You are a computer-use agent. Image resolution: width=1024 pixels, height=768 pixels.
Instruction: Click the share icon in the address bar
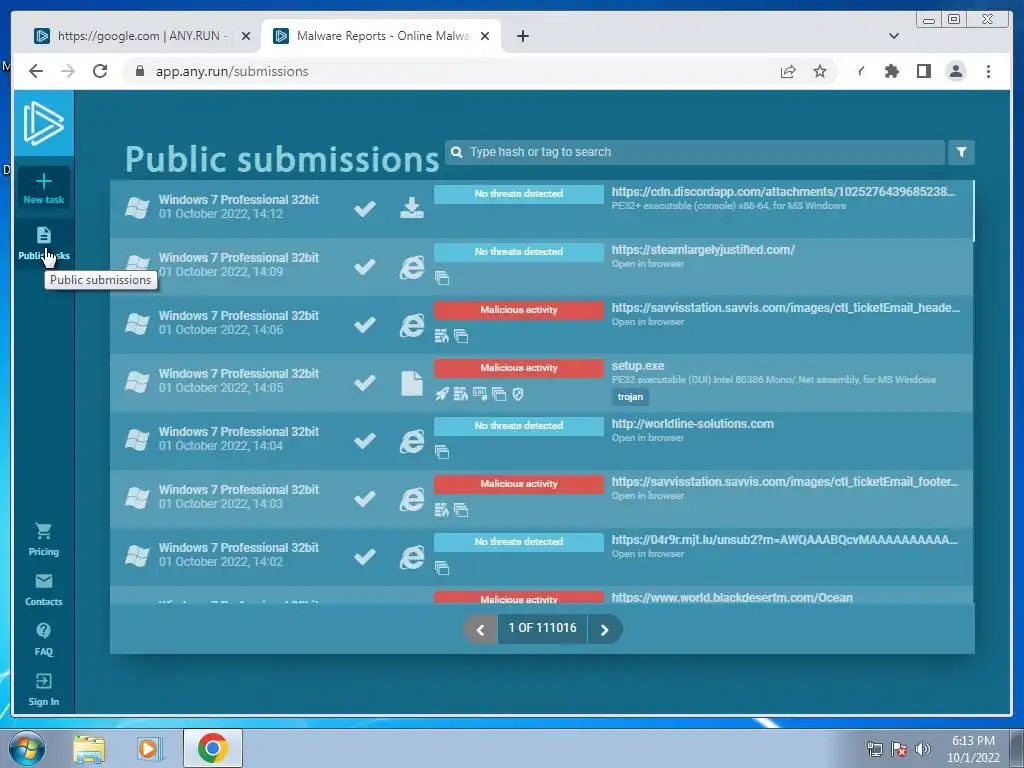point(788,71)
